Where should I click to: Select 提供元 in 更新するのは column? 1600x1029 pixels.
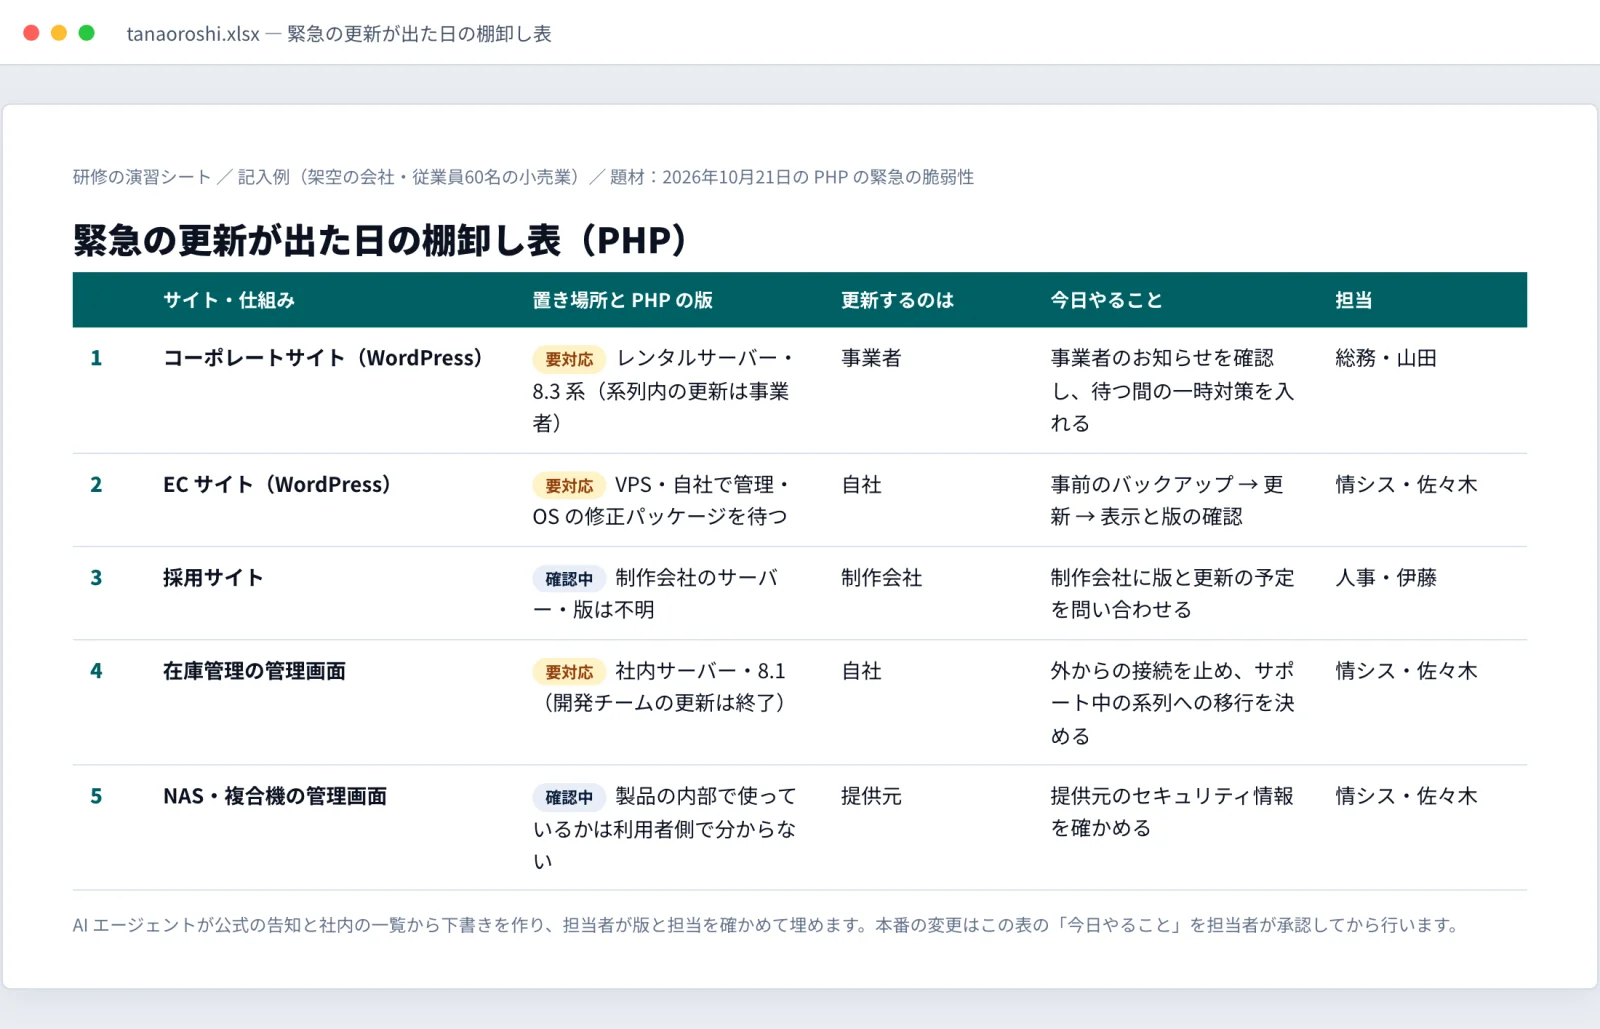pos(871,796)
